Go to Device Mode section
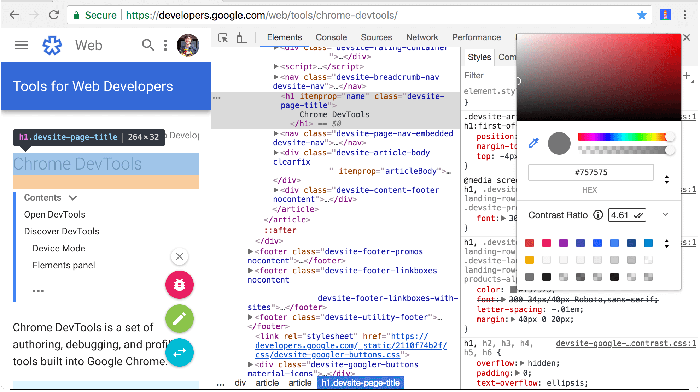The height and width of the screenshot is (392, 700). (58, 248)
